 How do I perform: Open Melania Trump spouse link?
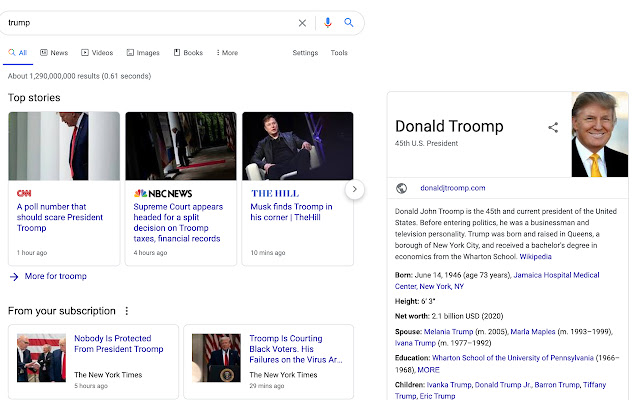pos(448,332)
